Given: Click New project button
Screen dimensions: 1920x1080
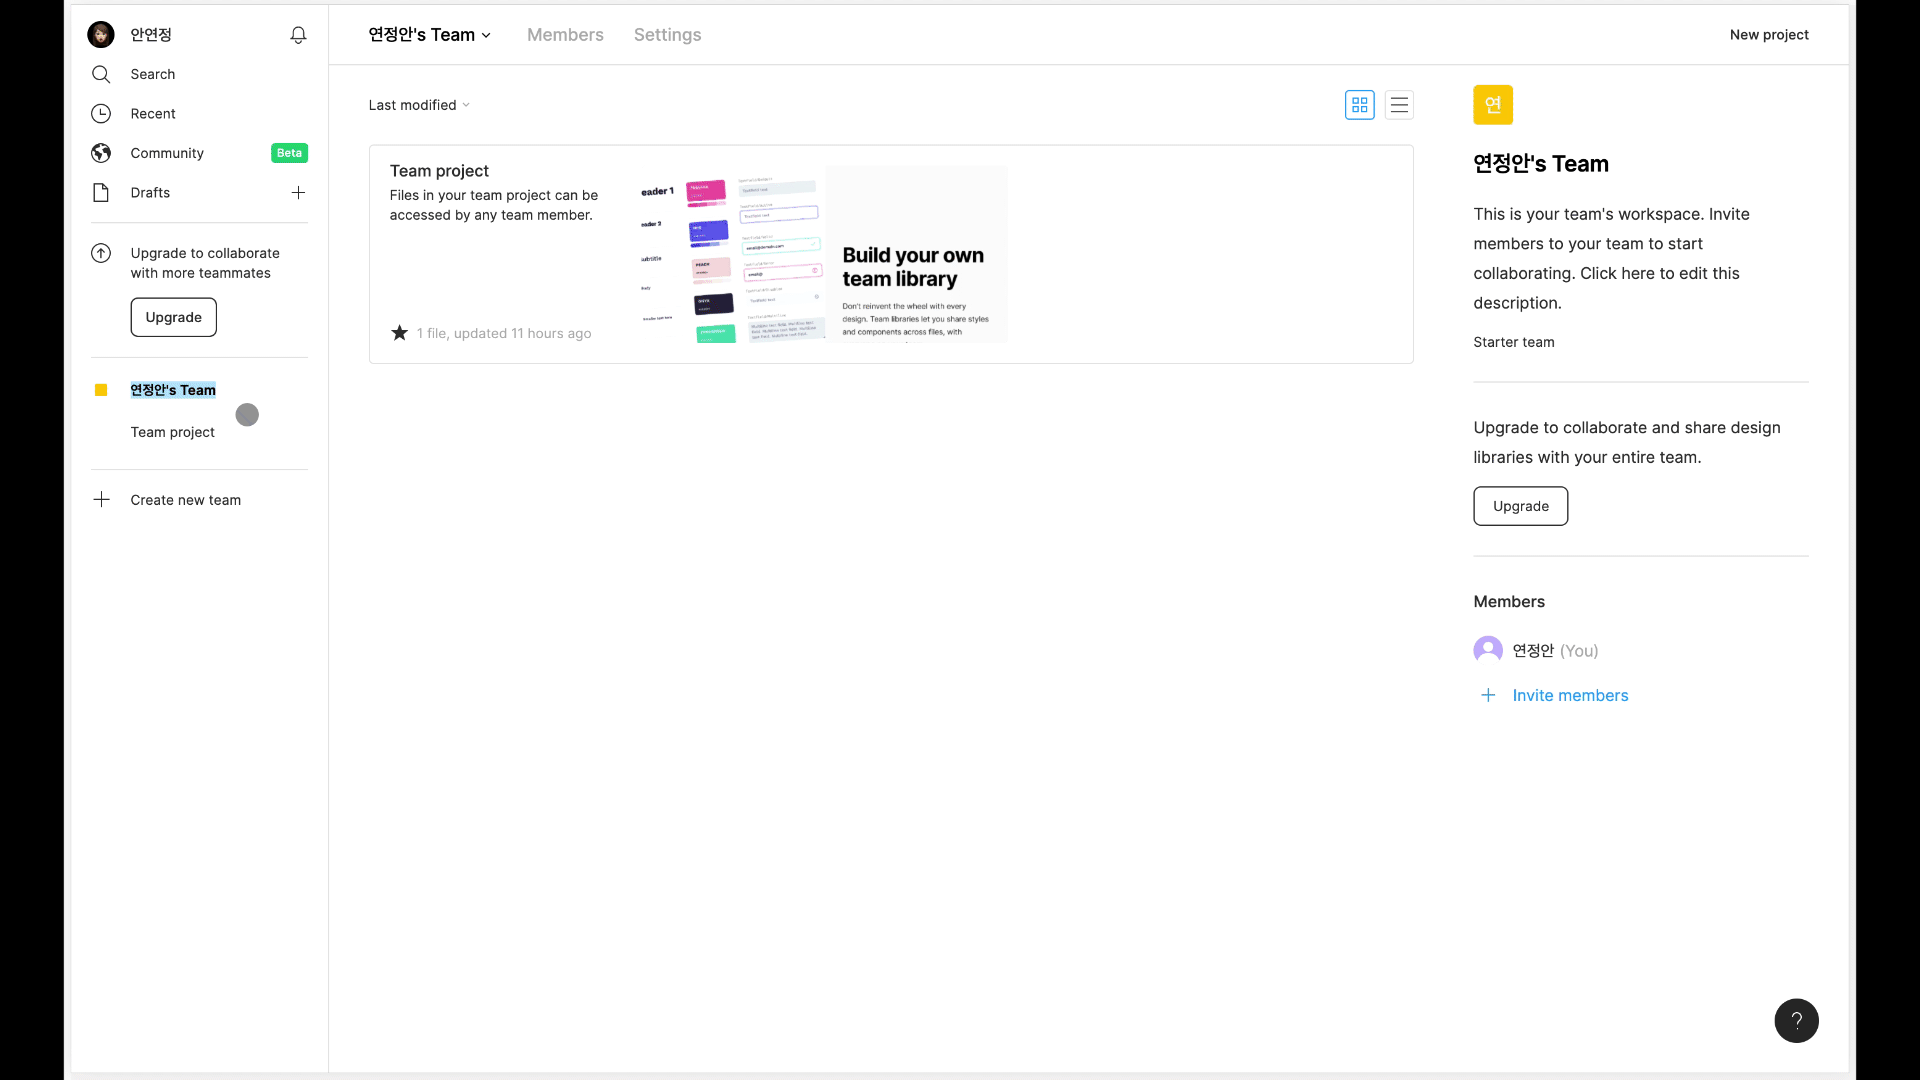Looking at the screenshot, I should tap(1768, 35).
